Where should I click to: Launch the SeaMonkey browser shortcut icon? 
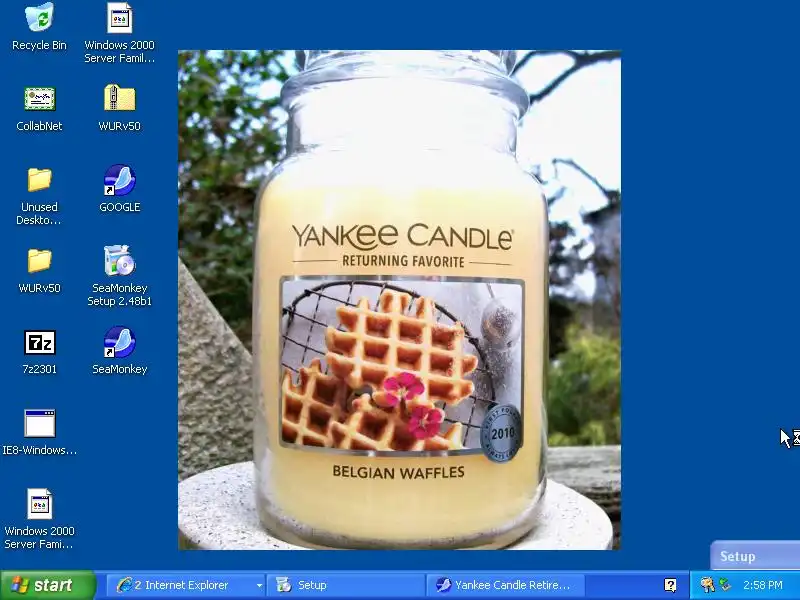tap(119, 342)
